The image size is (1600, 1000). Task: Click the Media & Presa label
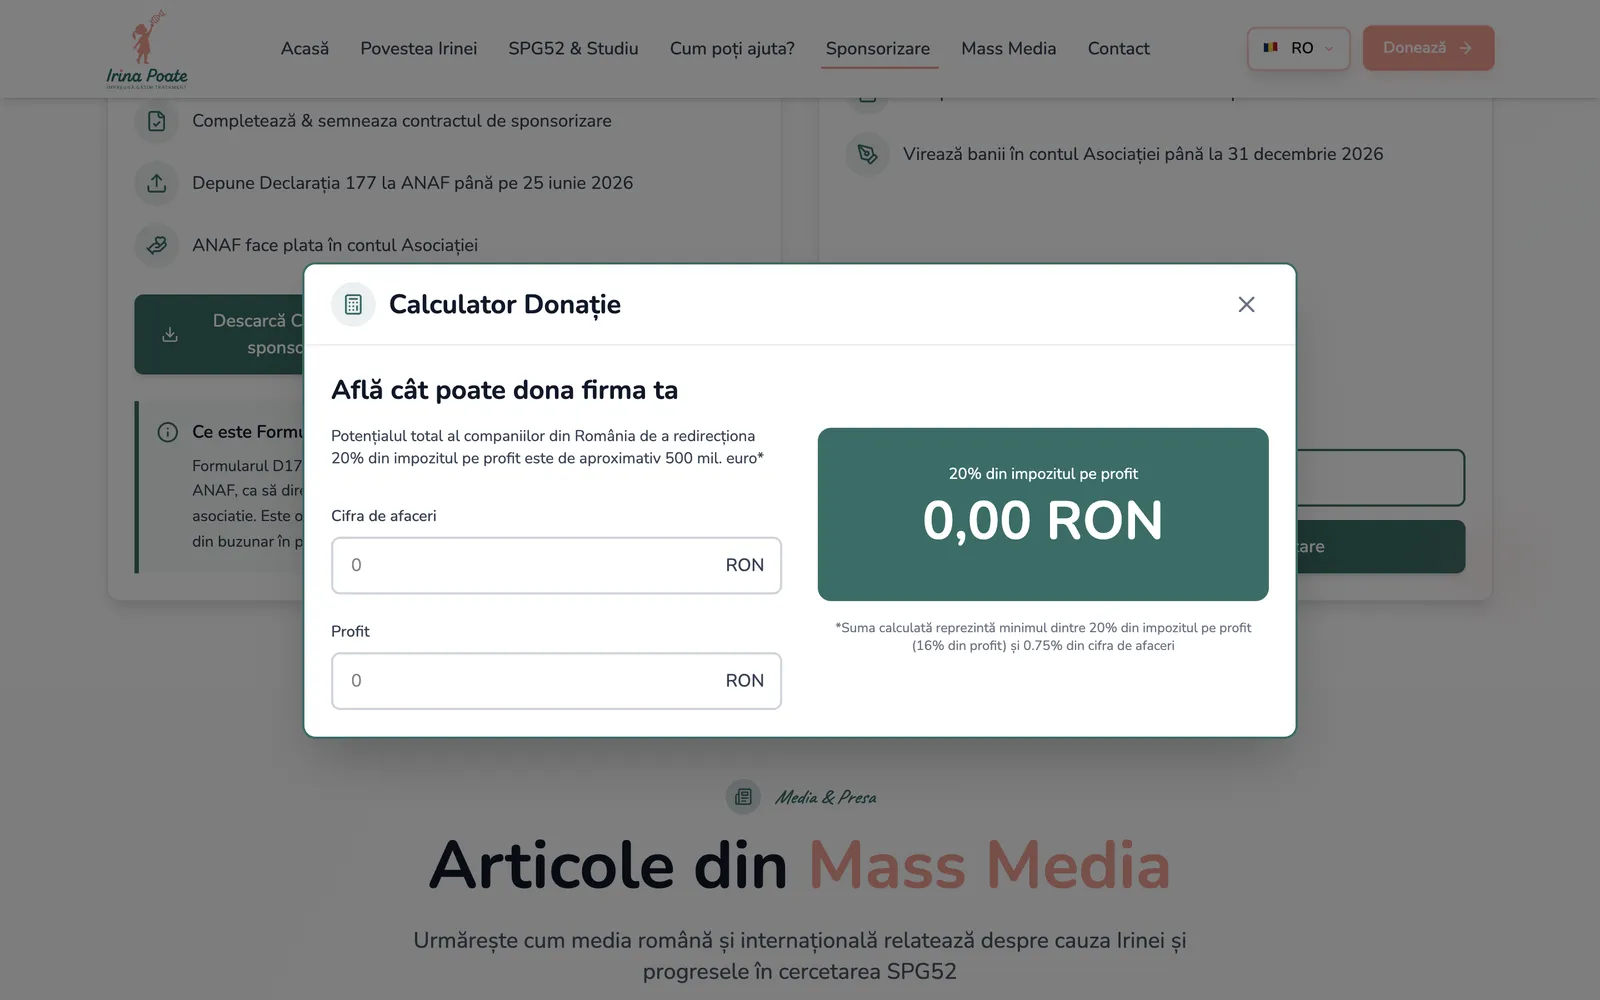pyautogui.click(x=826, y=797)
